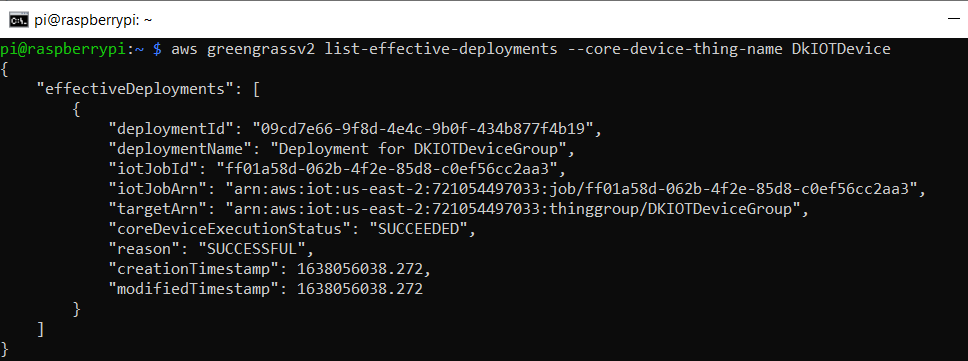Click the --core-device-thing-name option text

(675, 49)
